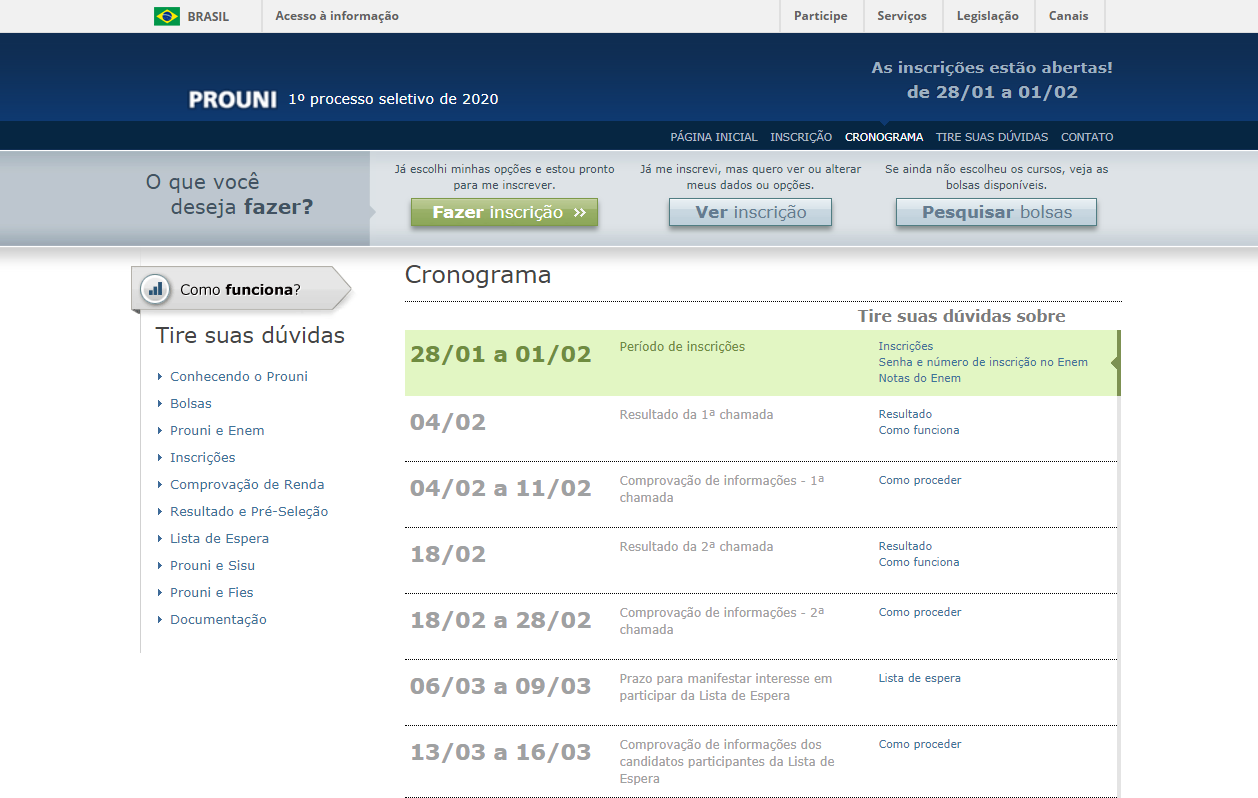1258x798 pixels.
Task: Click the PROUNI logo
Action: [x=232, y=100]
